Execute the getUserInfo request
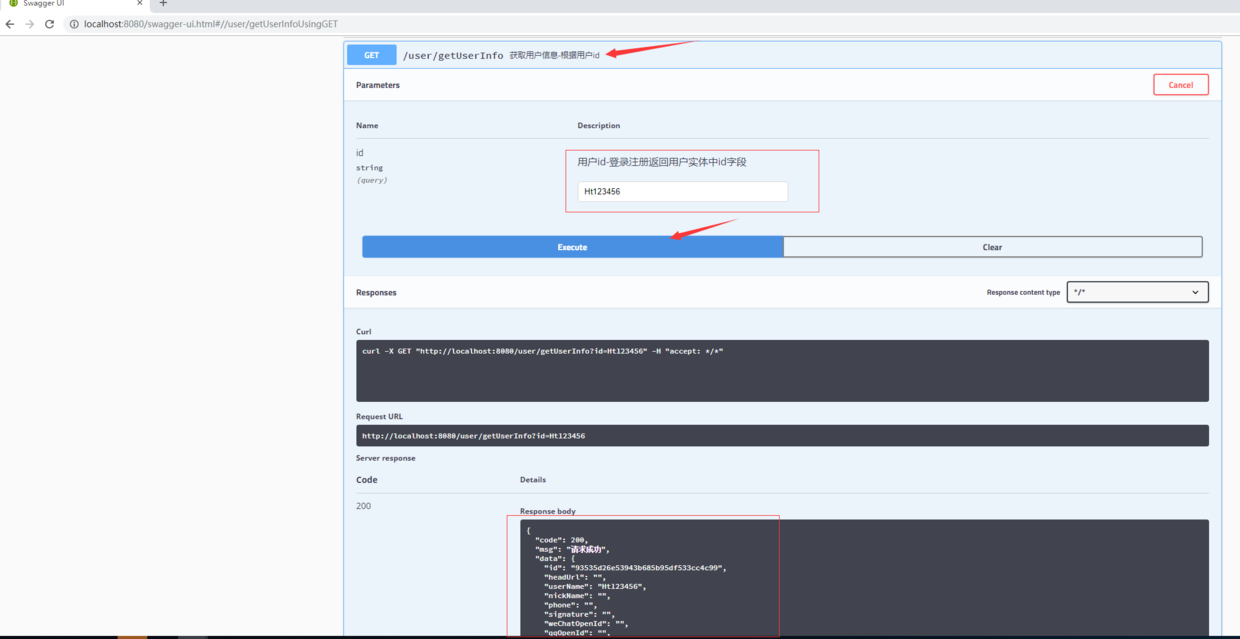Image resolution: width=1240 pixels, height=639 pixels. (573, 247)
